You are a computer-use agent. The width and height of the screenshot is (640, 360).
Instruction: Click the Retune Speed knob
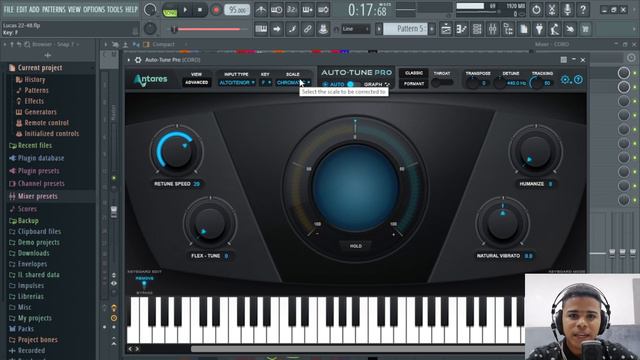(176, 151)
